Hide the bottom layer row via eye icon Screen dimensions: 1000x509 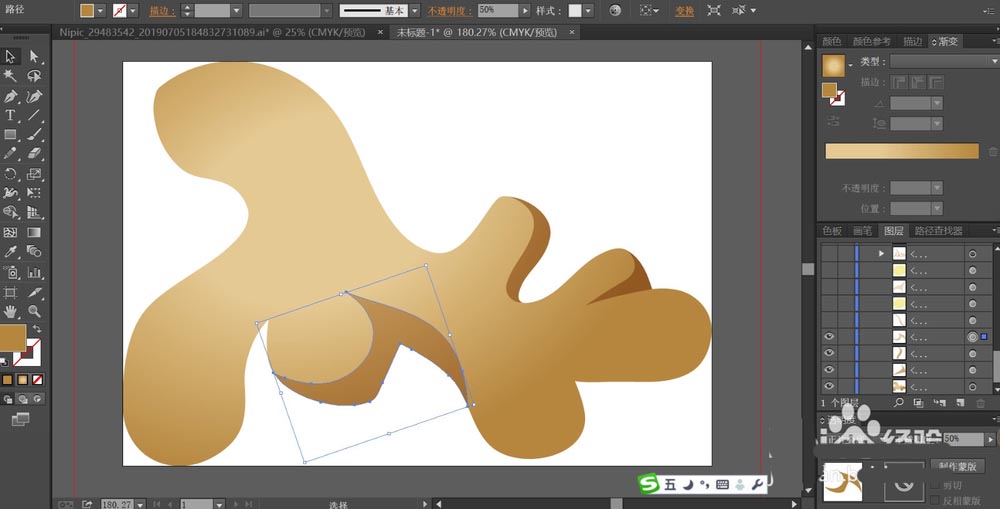coord(828,387)
